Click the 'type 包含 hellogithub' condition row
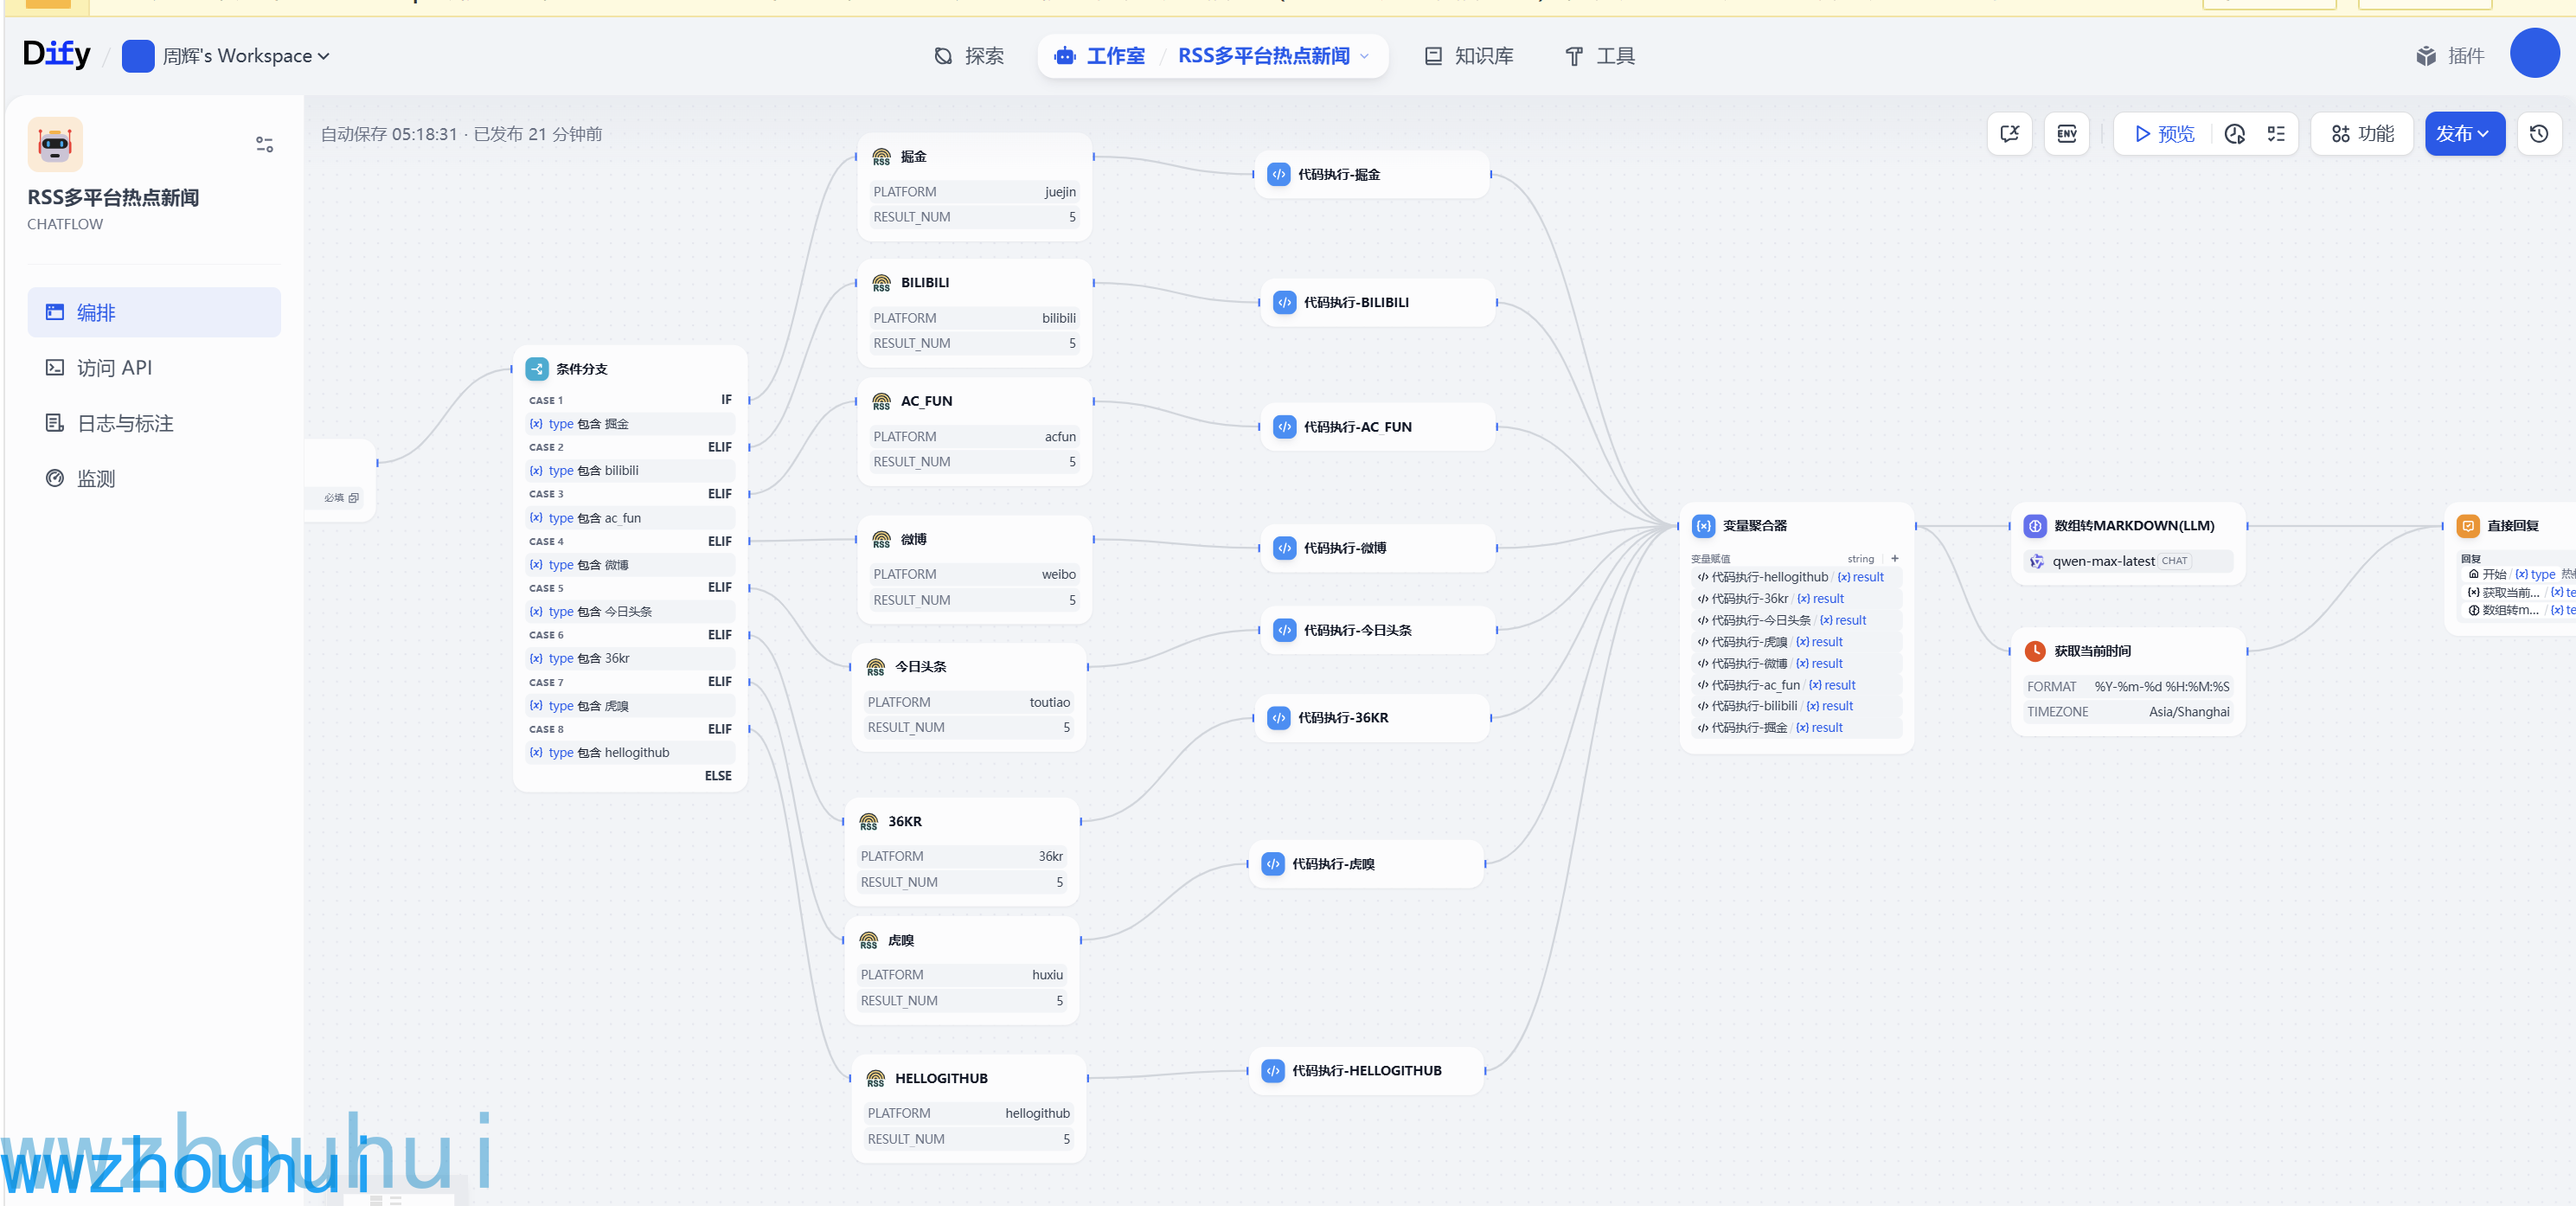This screenshot has width=2576, height=1206. click(630, 753)
